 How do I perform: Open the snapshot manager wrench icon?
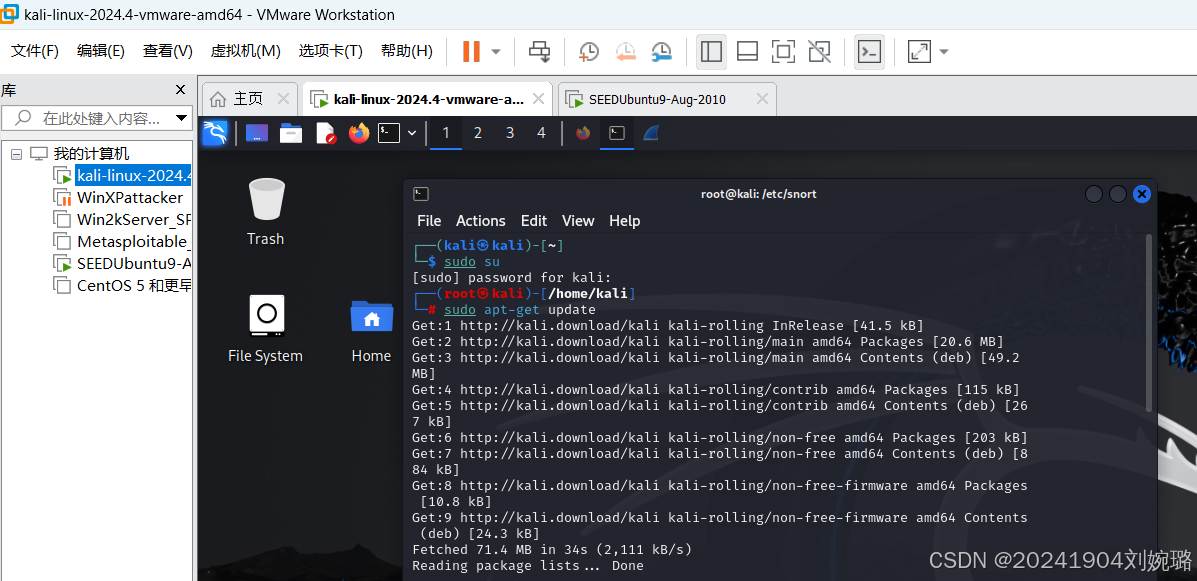[x=662, y=51]
